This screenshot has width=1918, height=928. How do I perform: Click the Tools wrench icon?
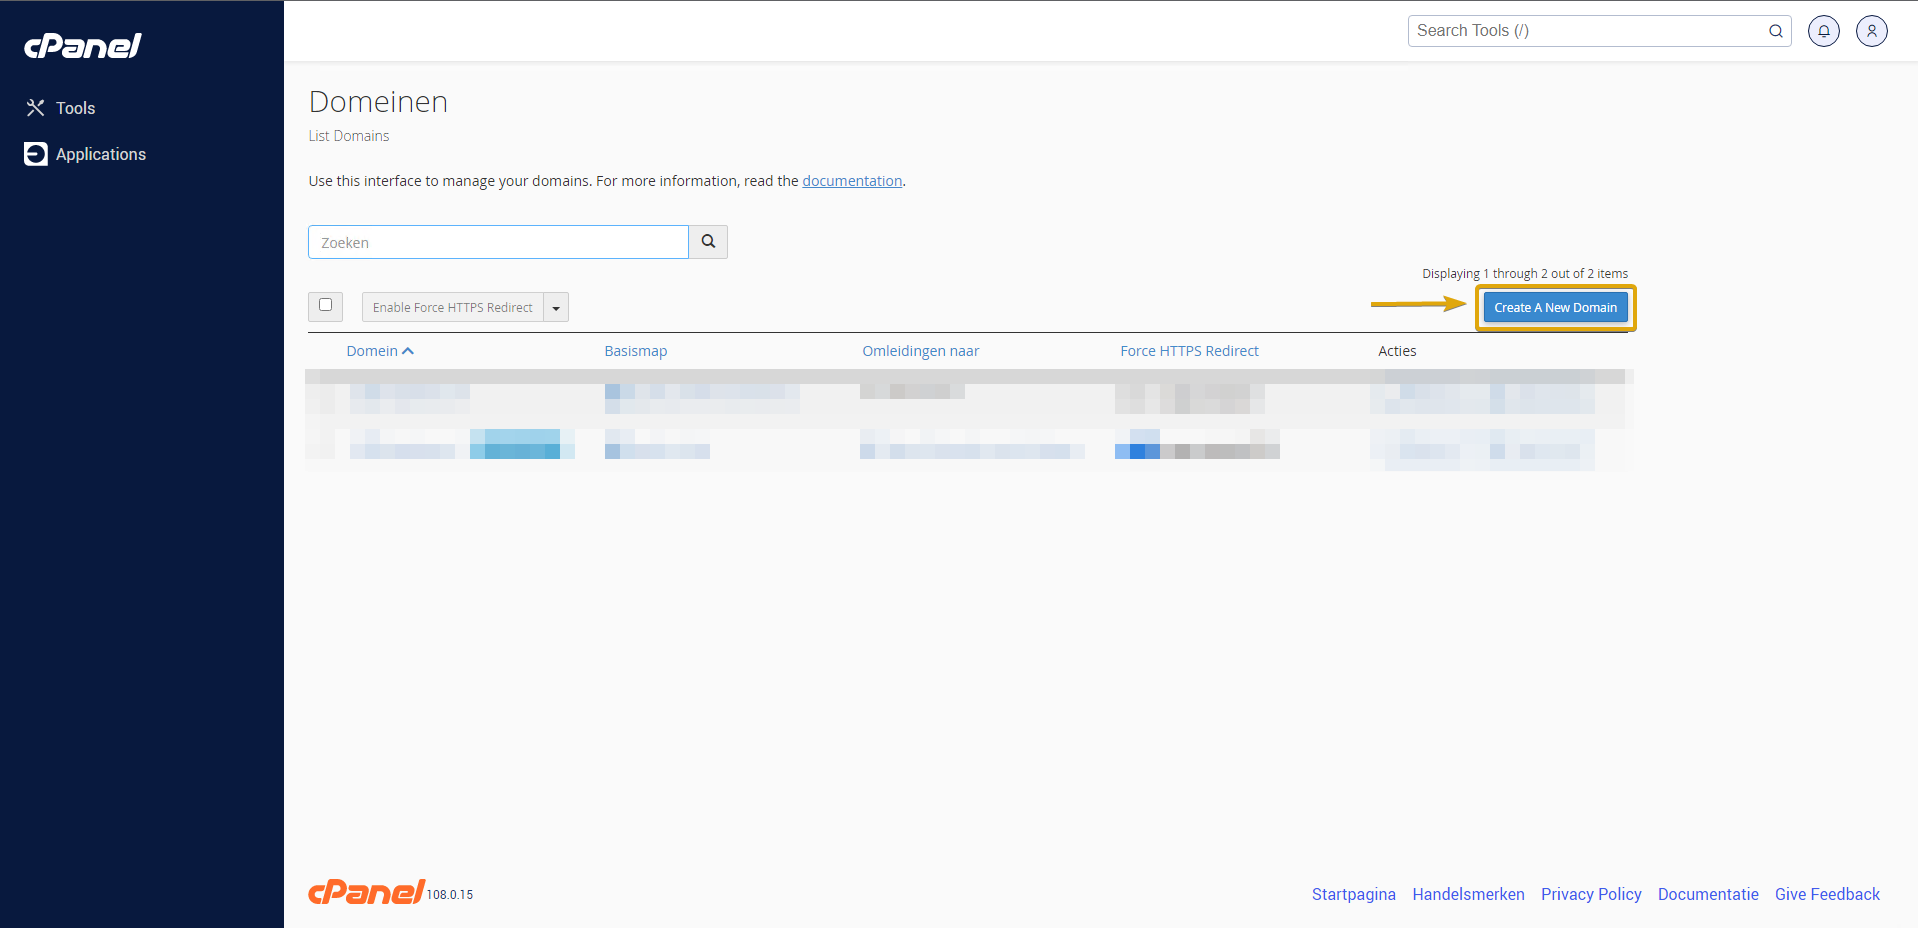point(36,108)
